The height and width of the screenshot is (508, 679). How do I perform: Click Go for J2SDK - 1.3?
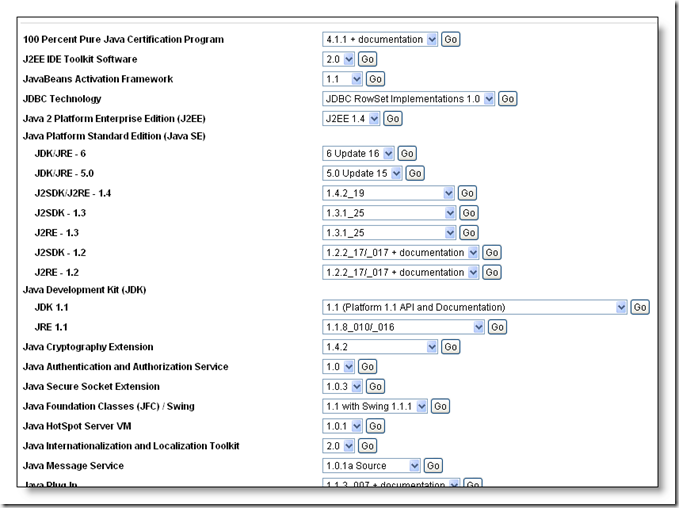(469, 213)
